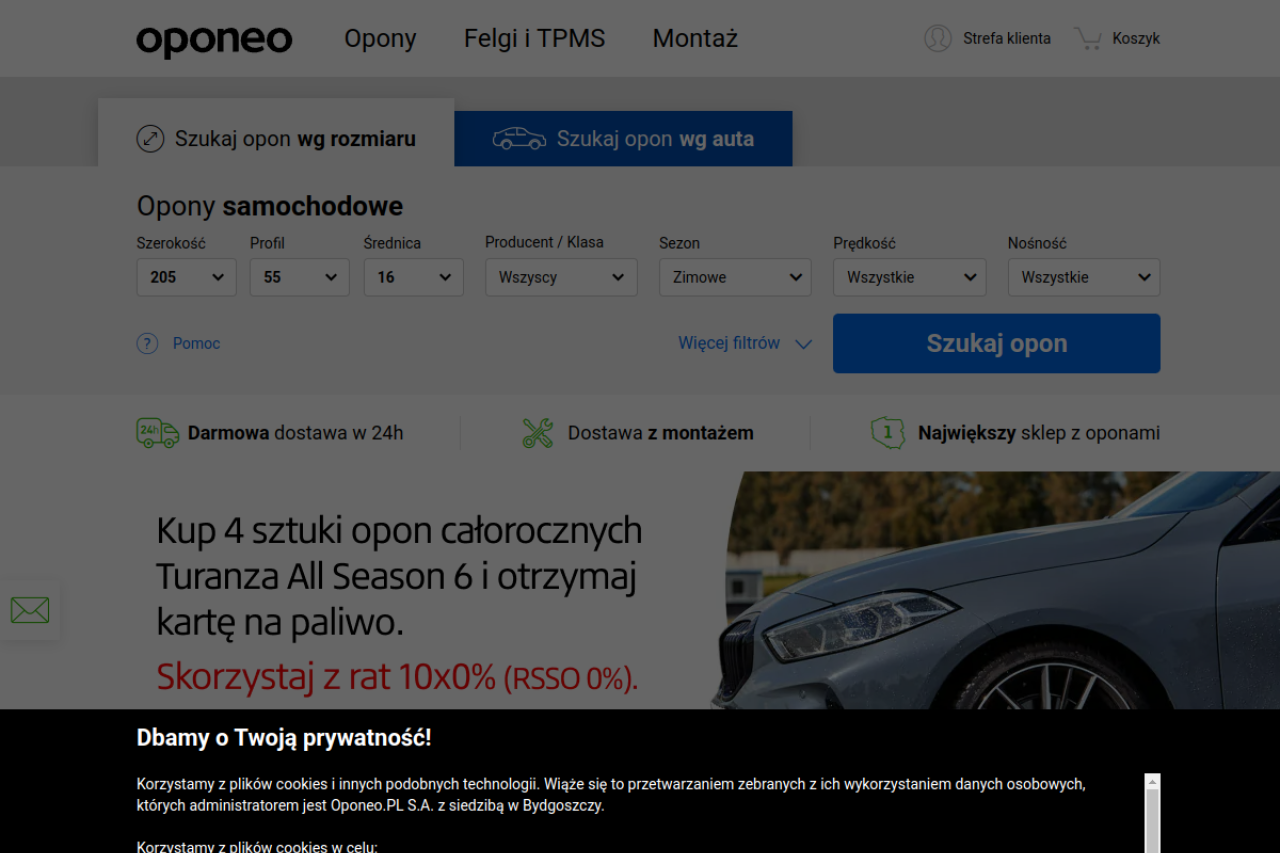Open the Producent / Klasa dropdown
This screenshot has width=1280, height=853.
pos(561,277)
